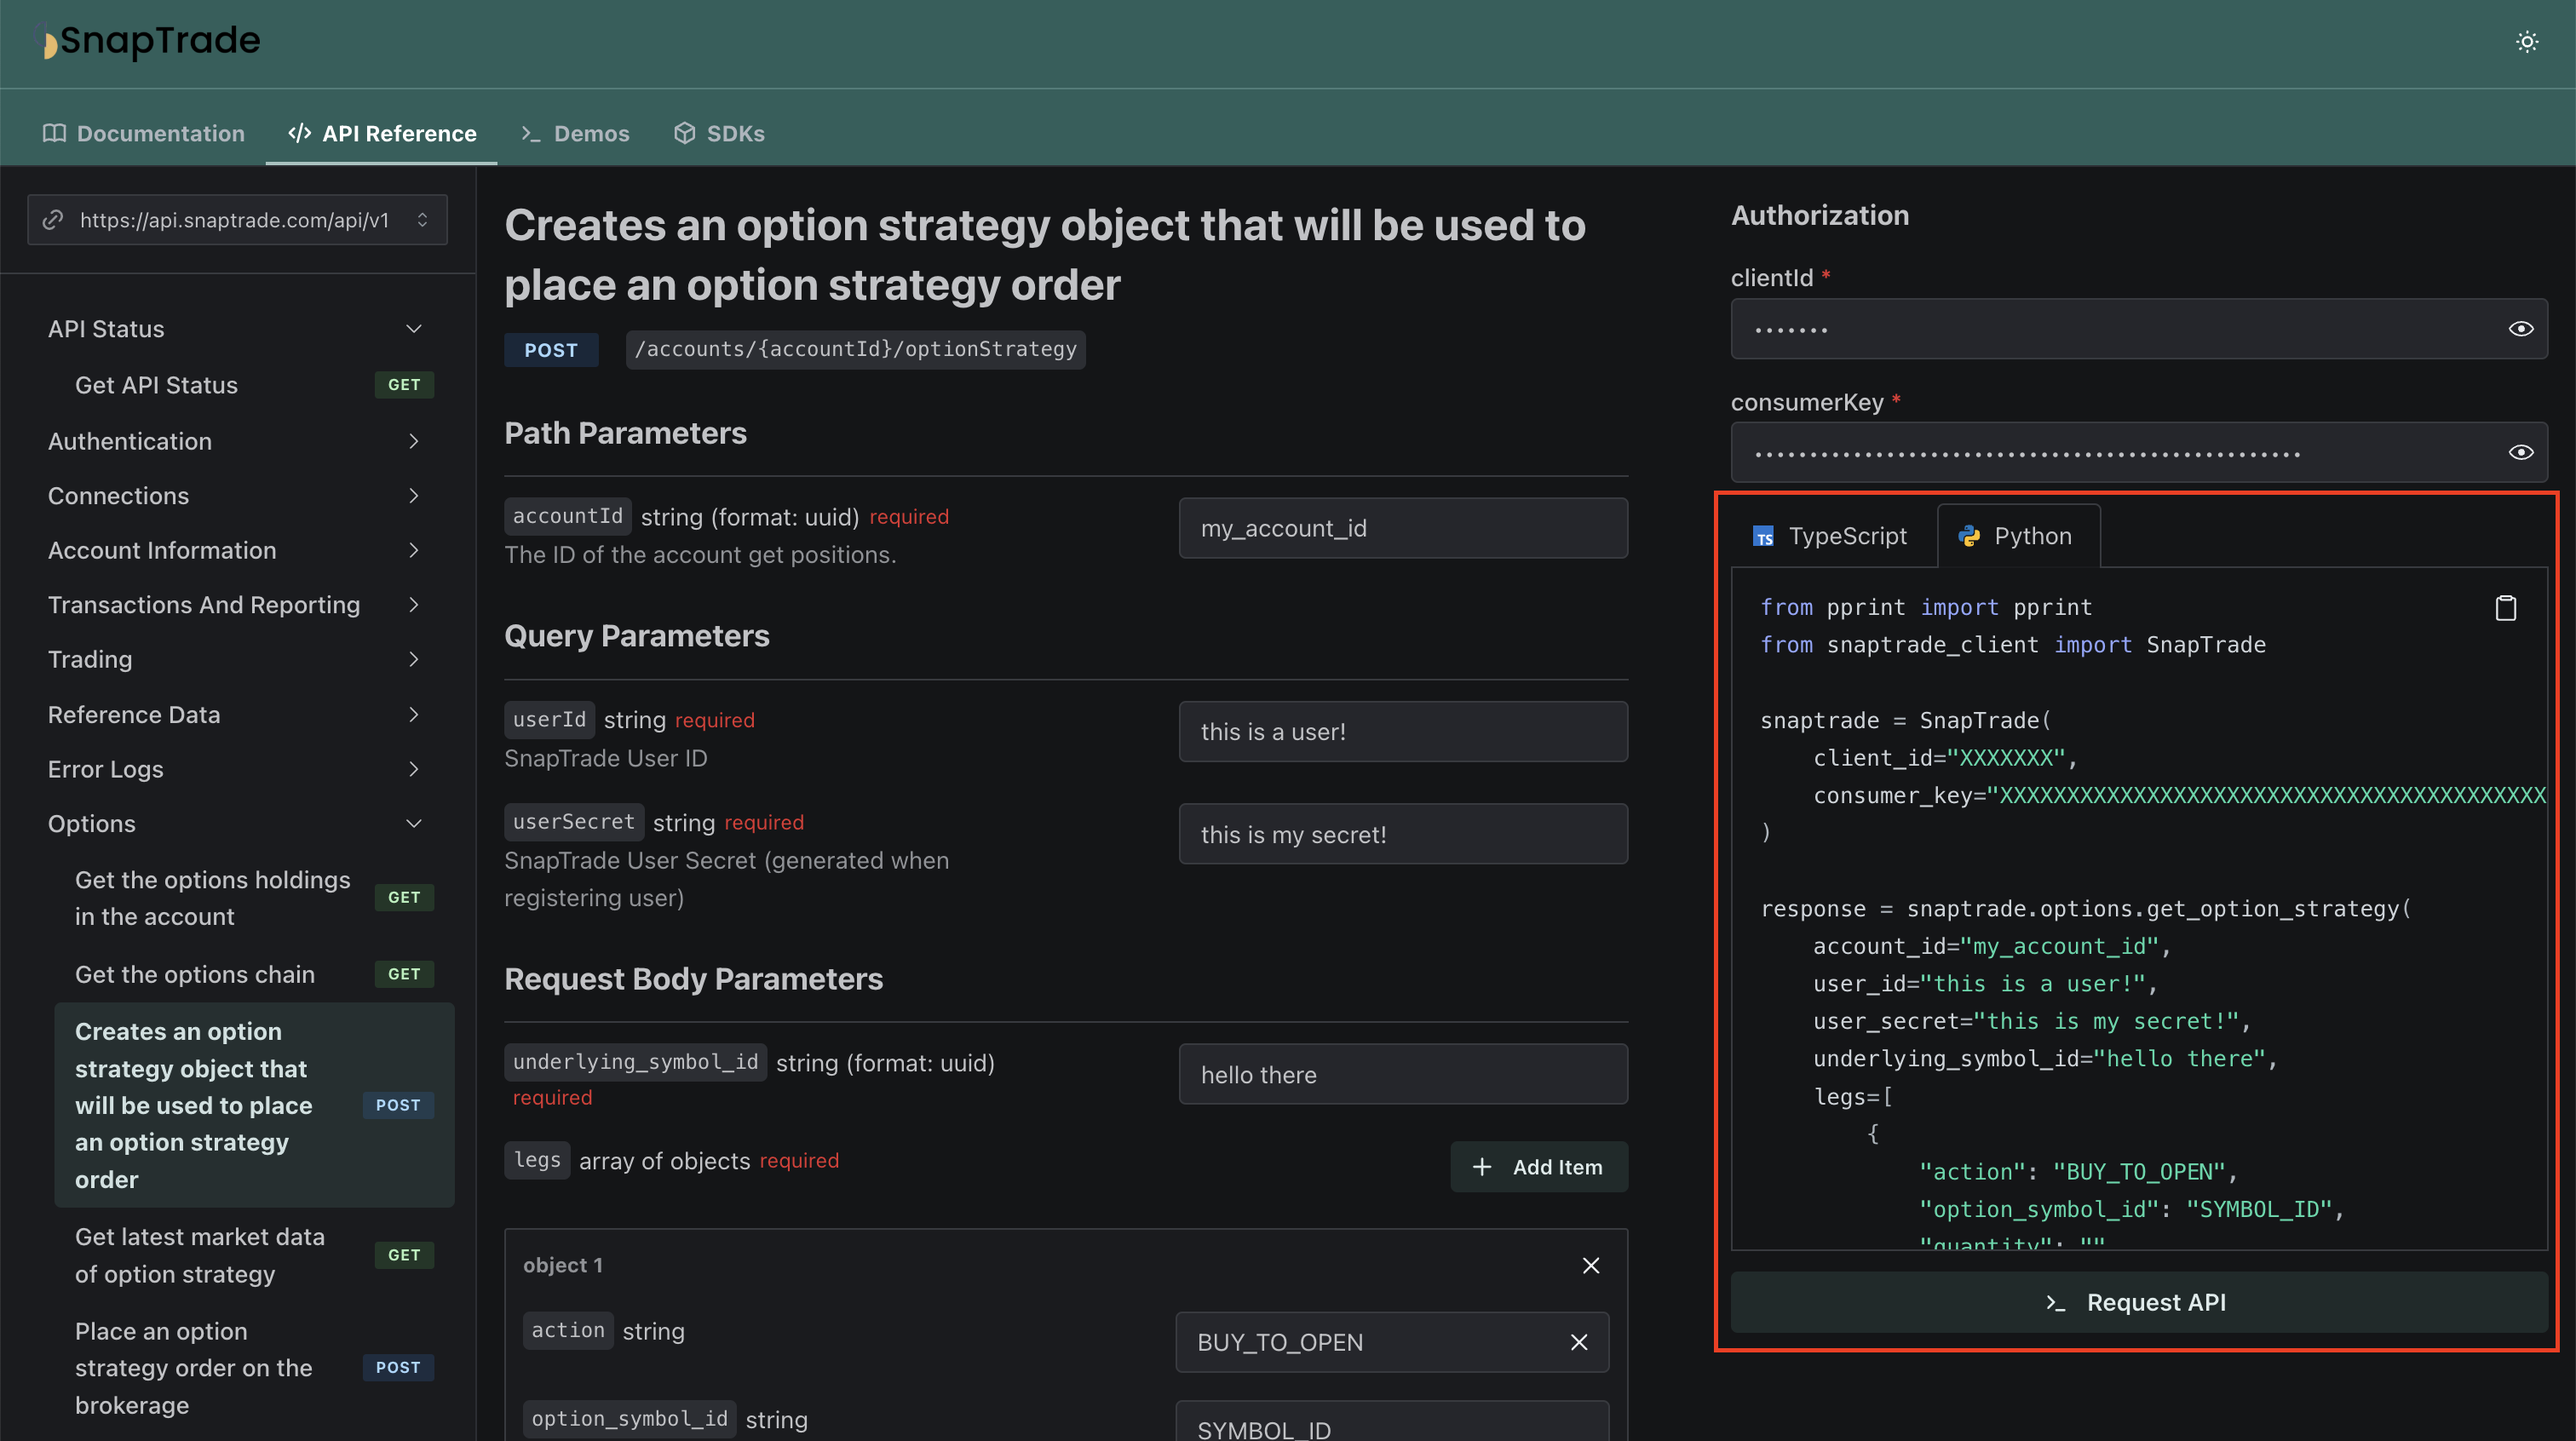Screen dimensions: 2576x1441
Task: Select the API Reference tab
Action: pos(382,133)
